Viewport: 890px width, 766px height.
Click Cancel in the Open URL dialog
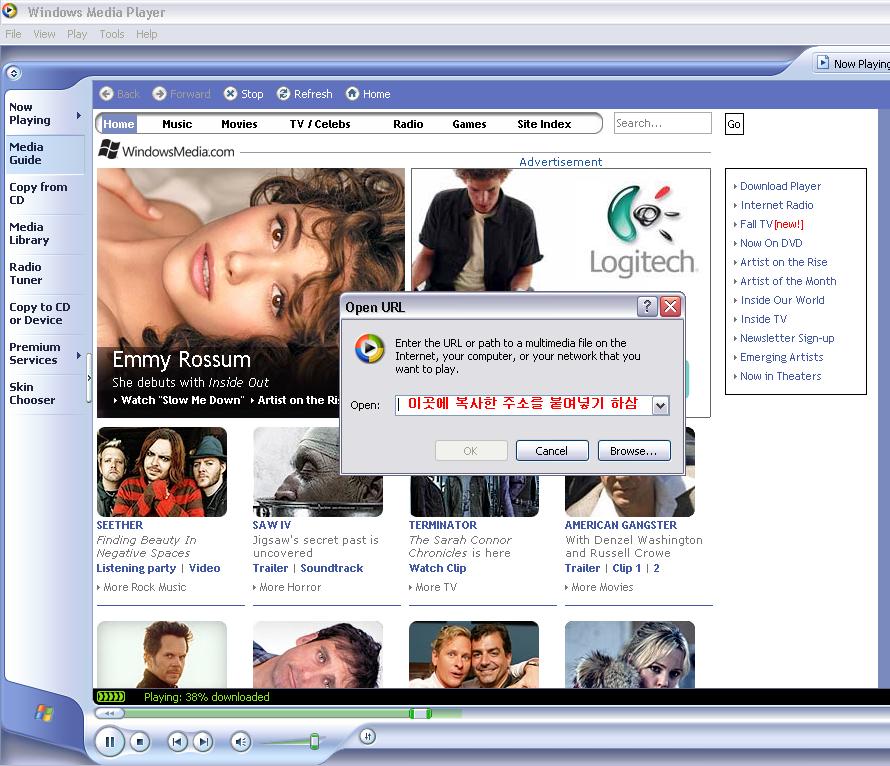coord(552,451)
